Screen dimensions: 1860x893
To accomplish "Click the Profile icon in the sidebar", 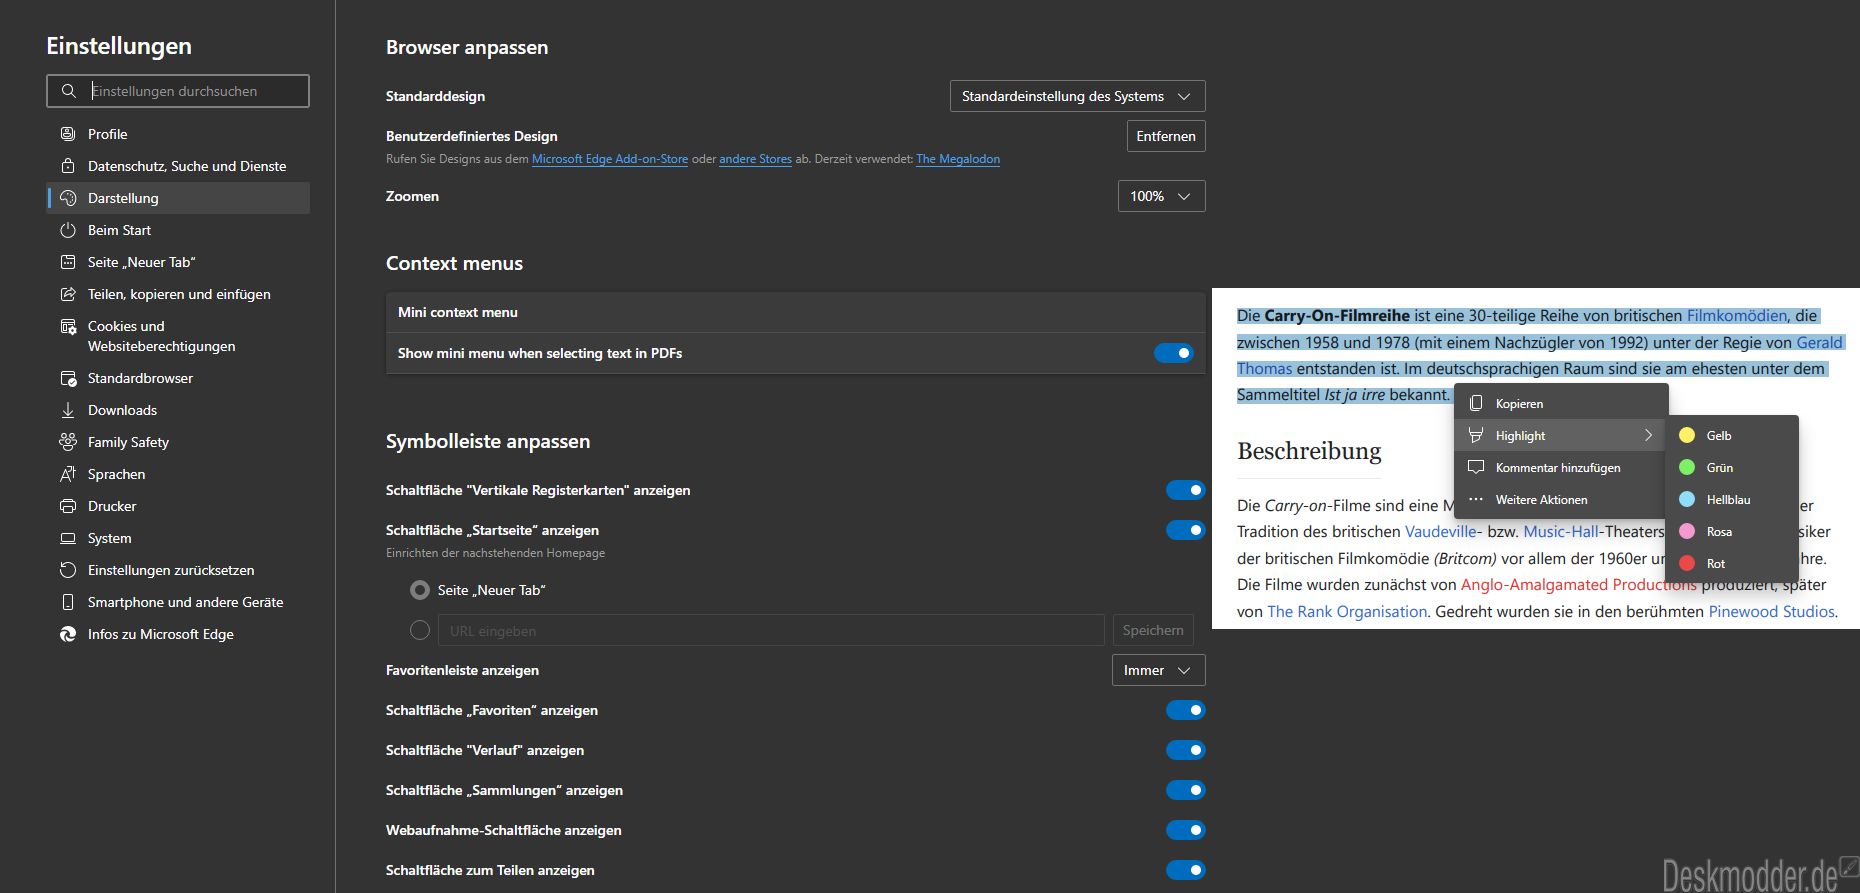I will (x=68, y=134).
